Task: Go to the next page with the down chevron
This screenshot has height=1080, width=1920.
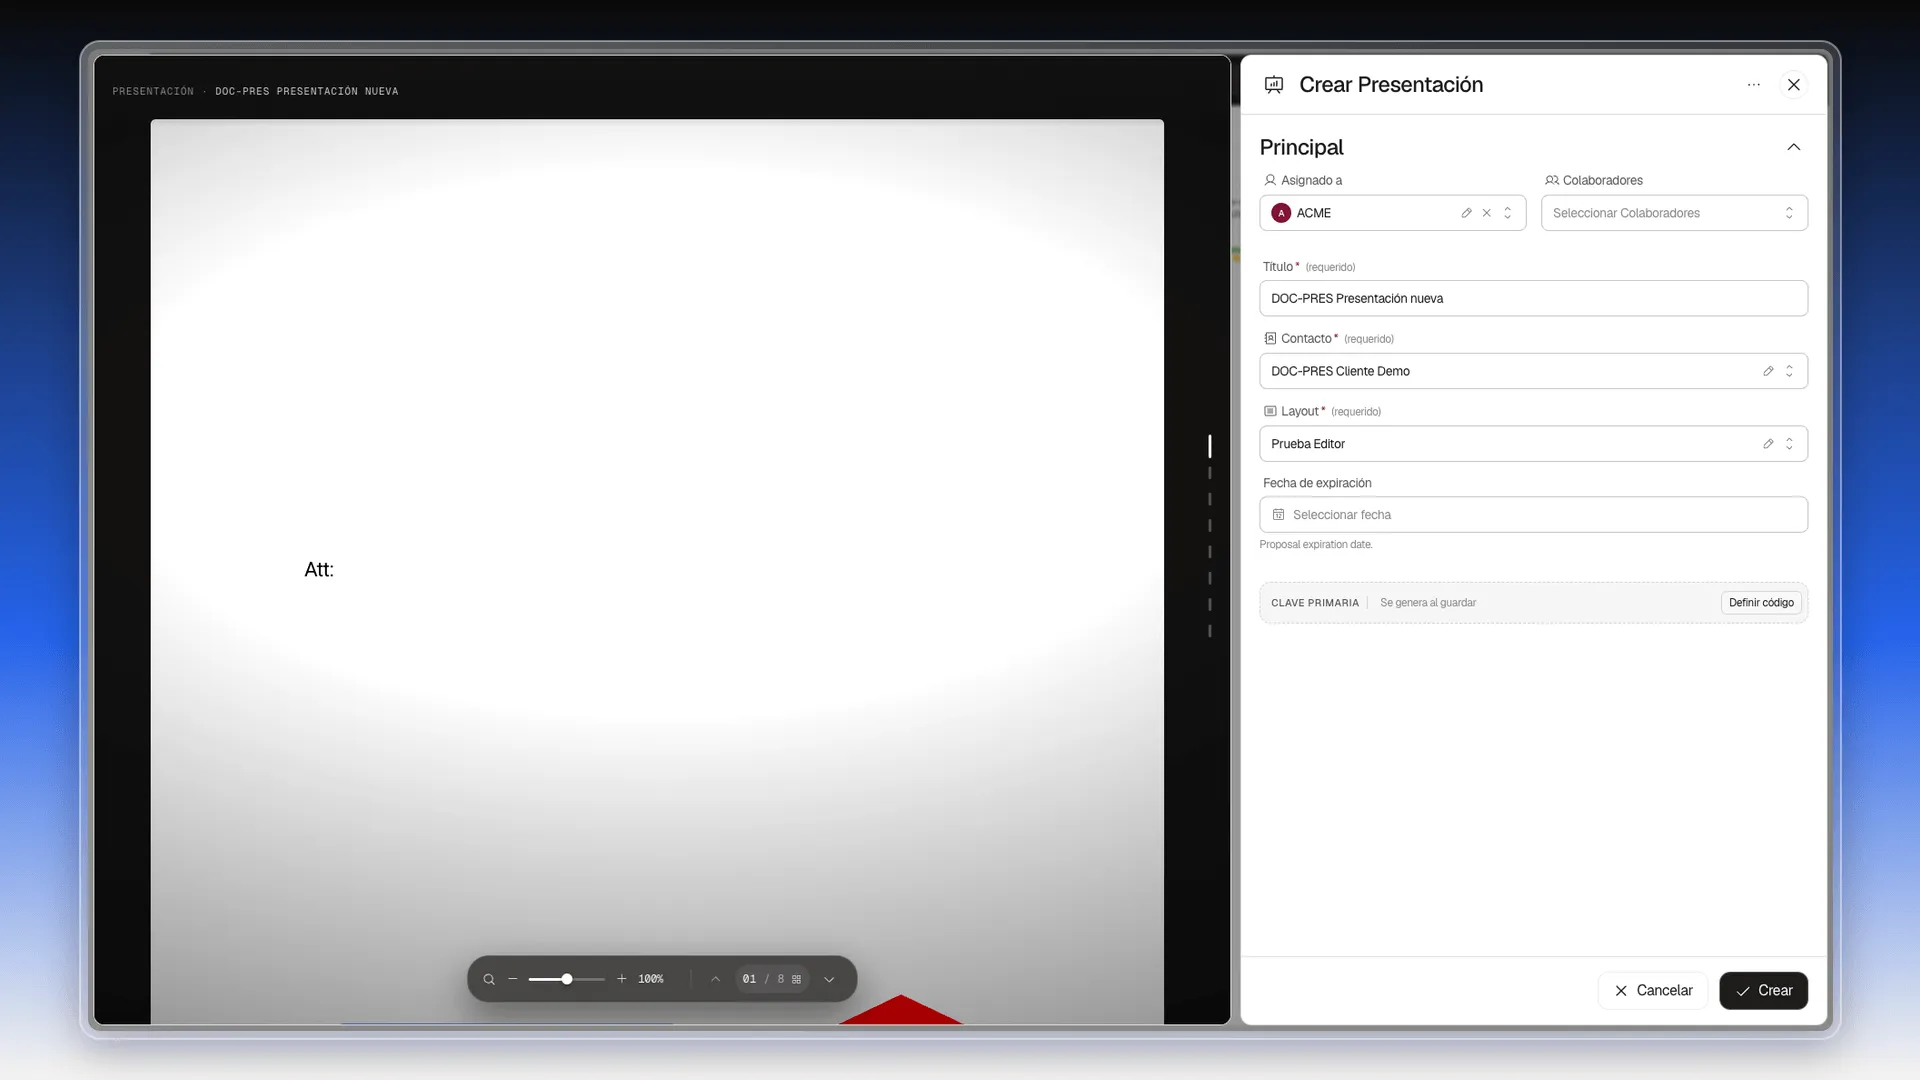Action: pos(829,979)
